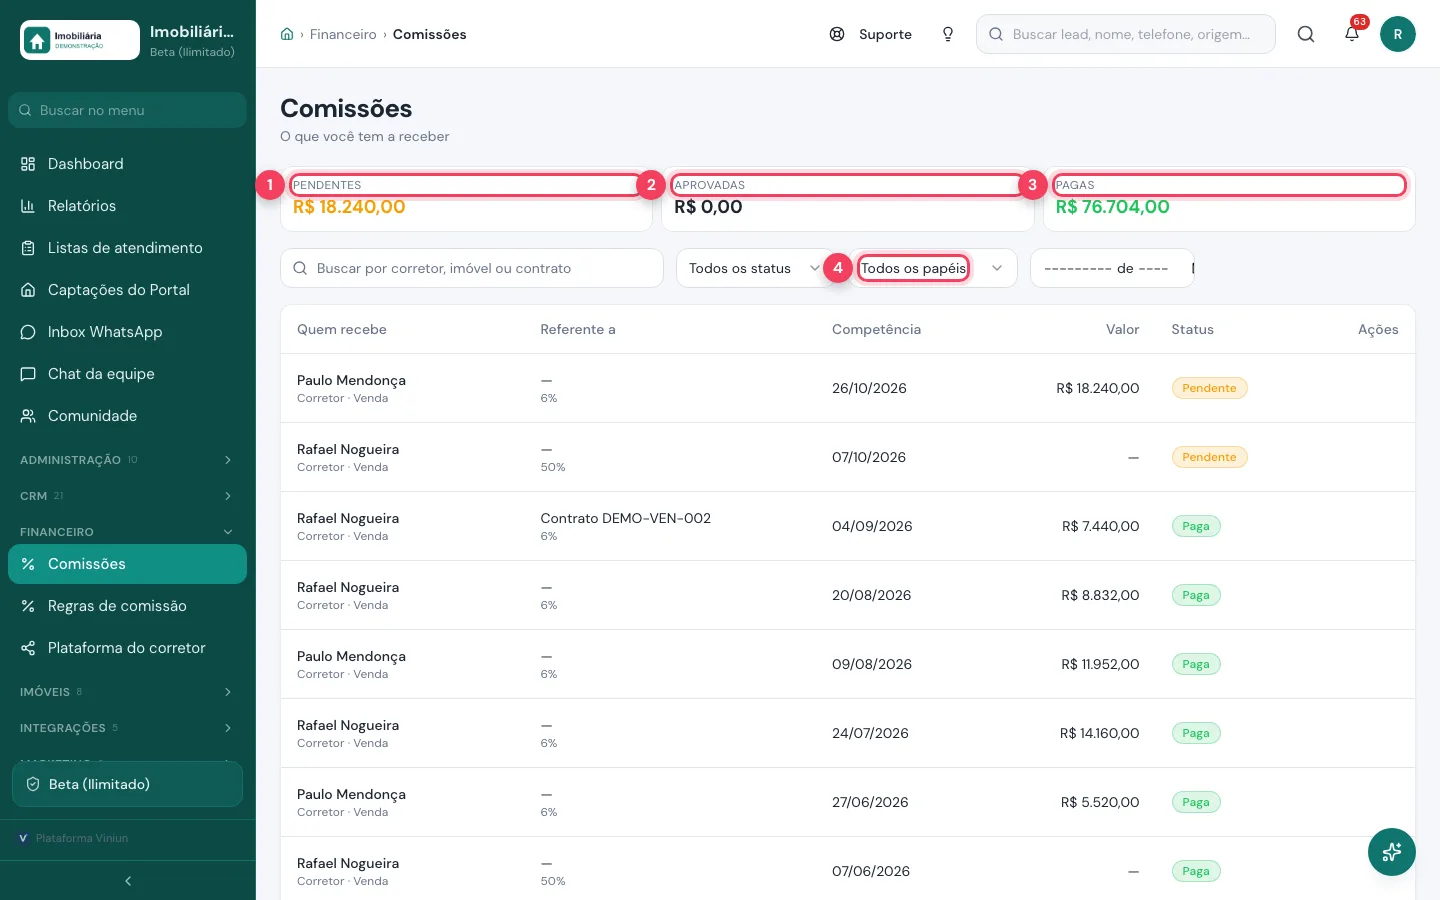Click the Inbox WhatsApp chat icon
Image resolution: width=1440 pixels, height=900 pixels.
[28, 332]
